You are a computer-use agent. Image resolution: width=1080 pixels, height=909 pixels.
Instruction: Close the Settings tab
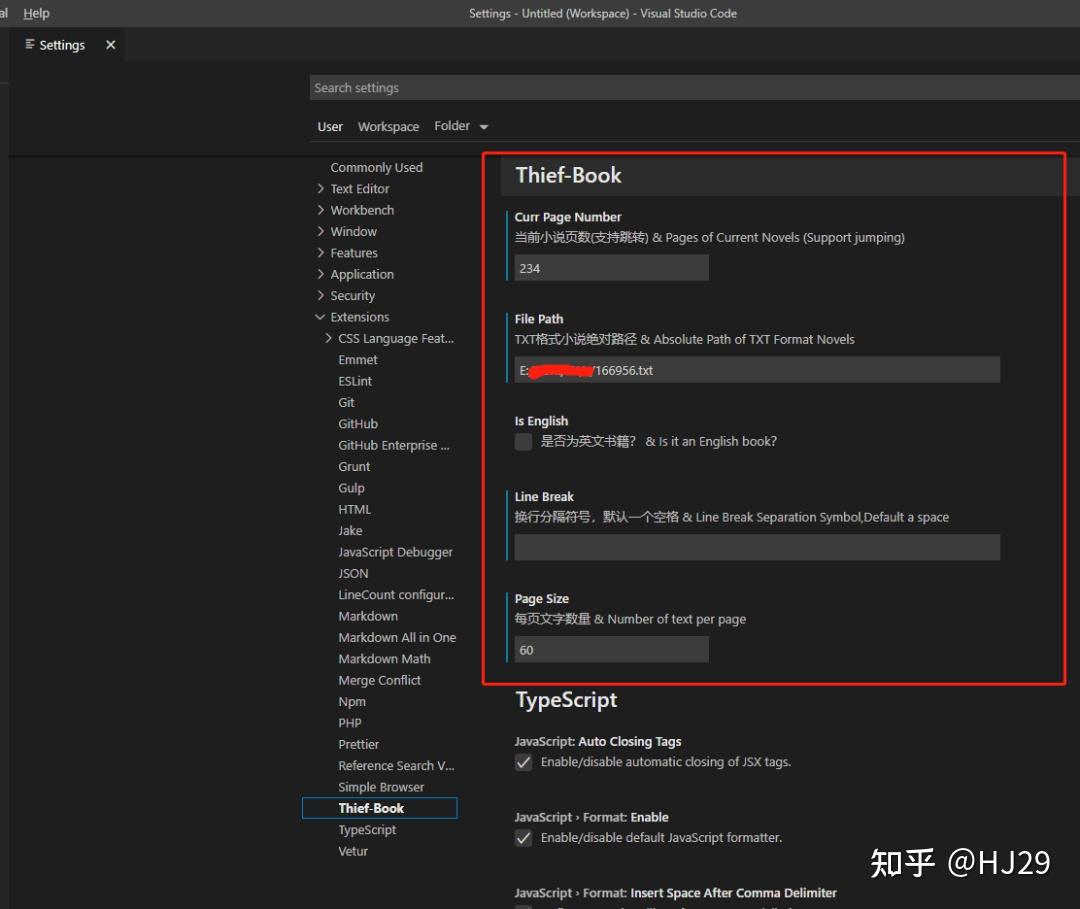110,45
